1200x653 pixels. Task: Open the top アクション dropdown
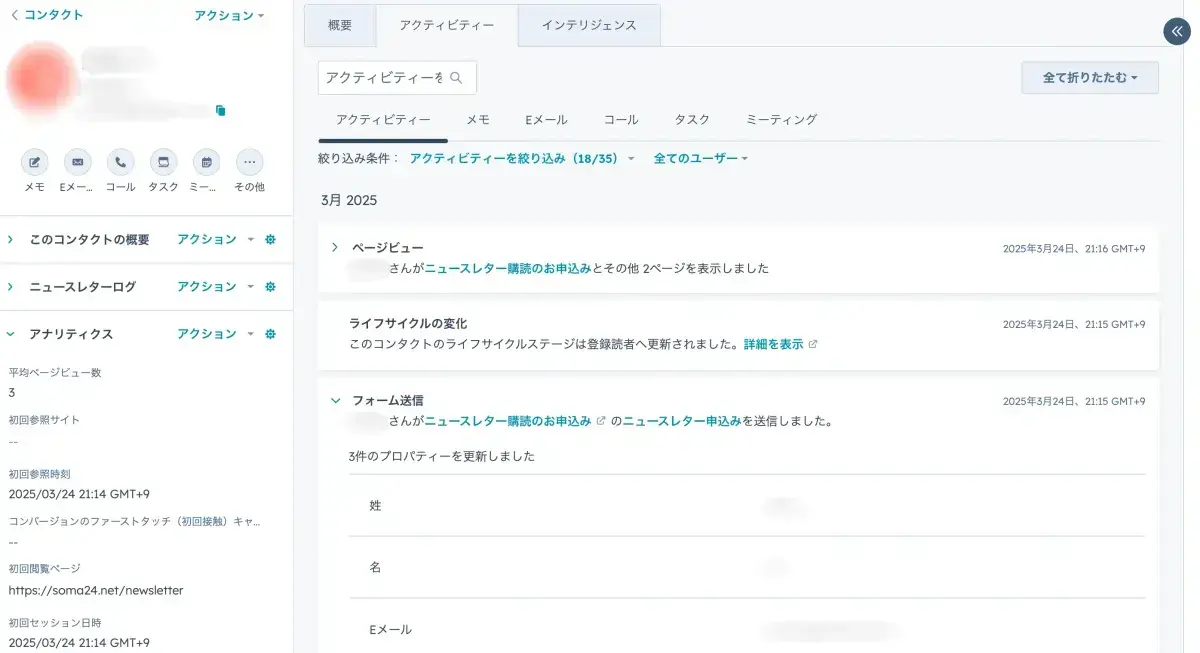tap(229, 16)
